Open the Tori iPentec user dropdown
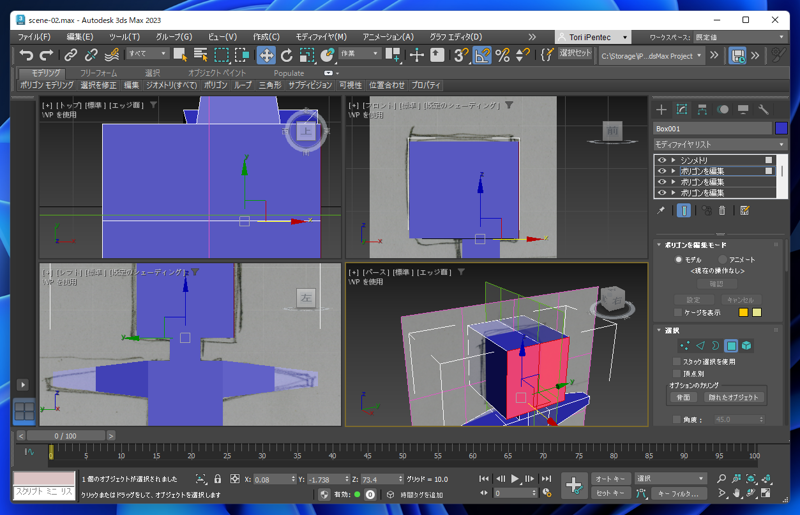 593,37
